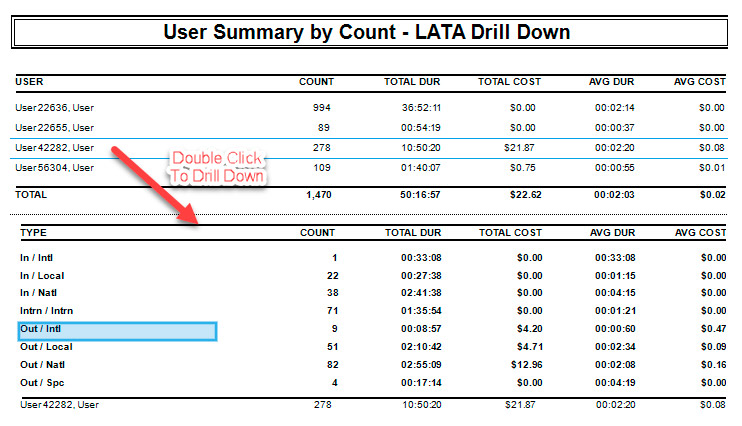The width and height of the screenshot is (742, 426).
Task: Click the Double Click To Drill Down annotation
Action: click(x=218, y=167)
